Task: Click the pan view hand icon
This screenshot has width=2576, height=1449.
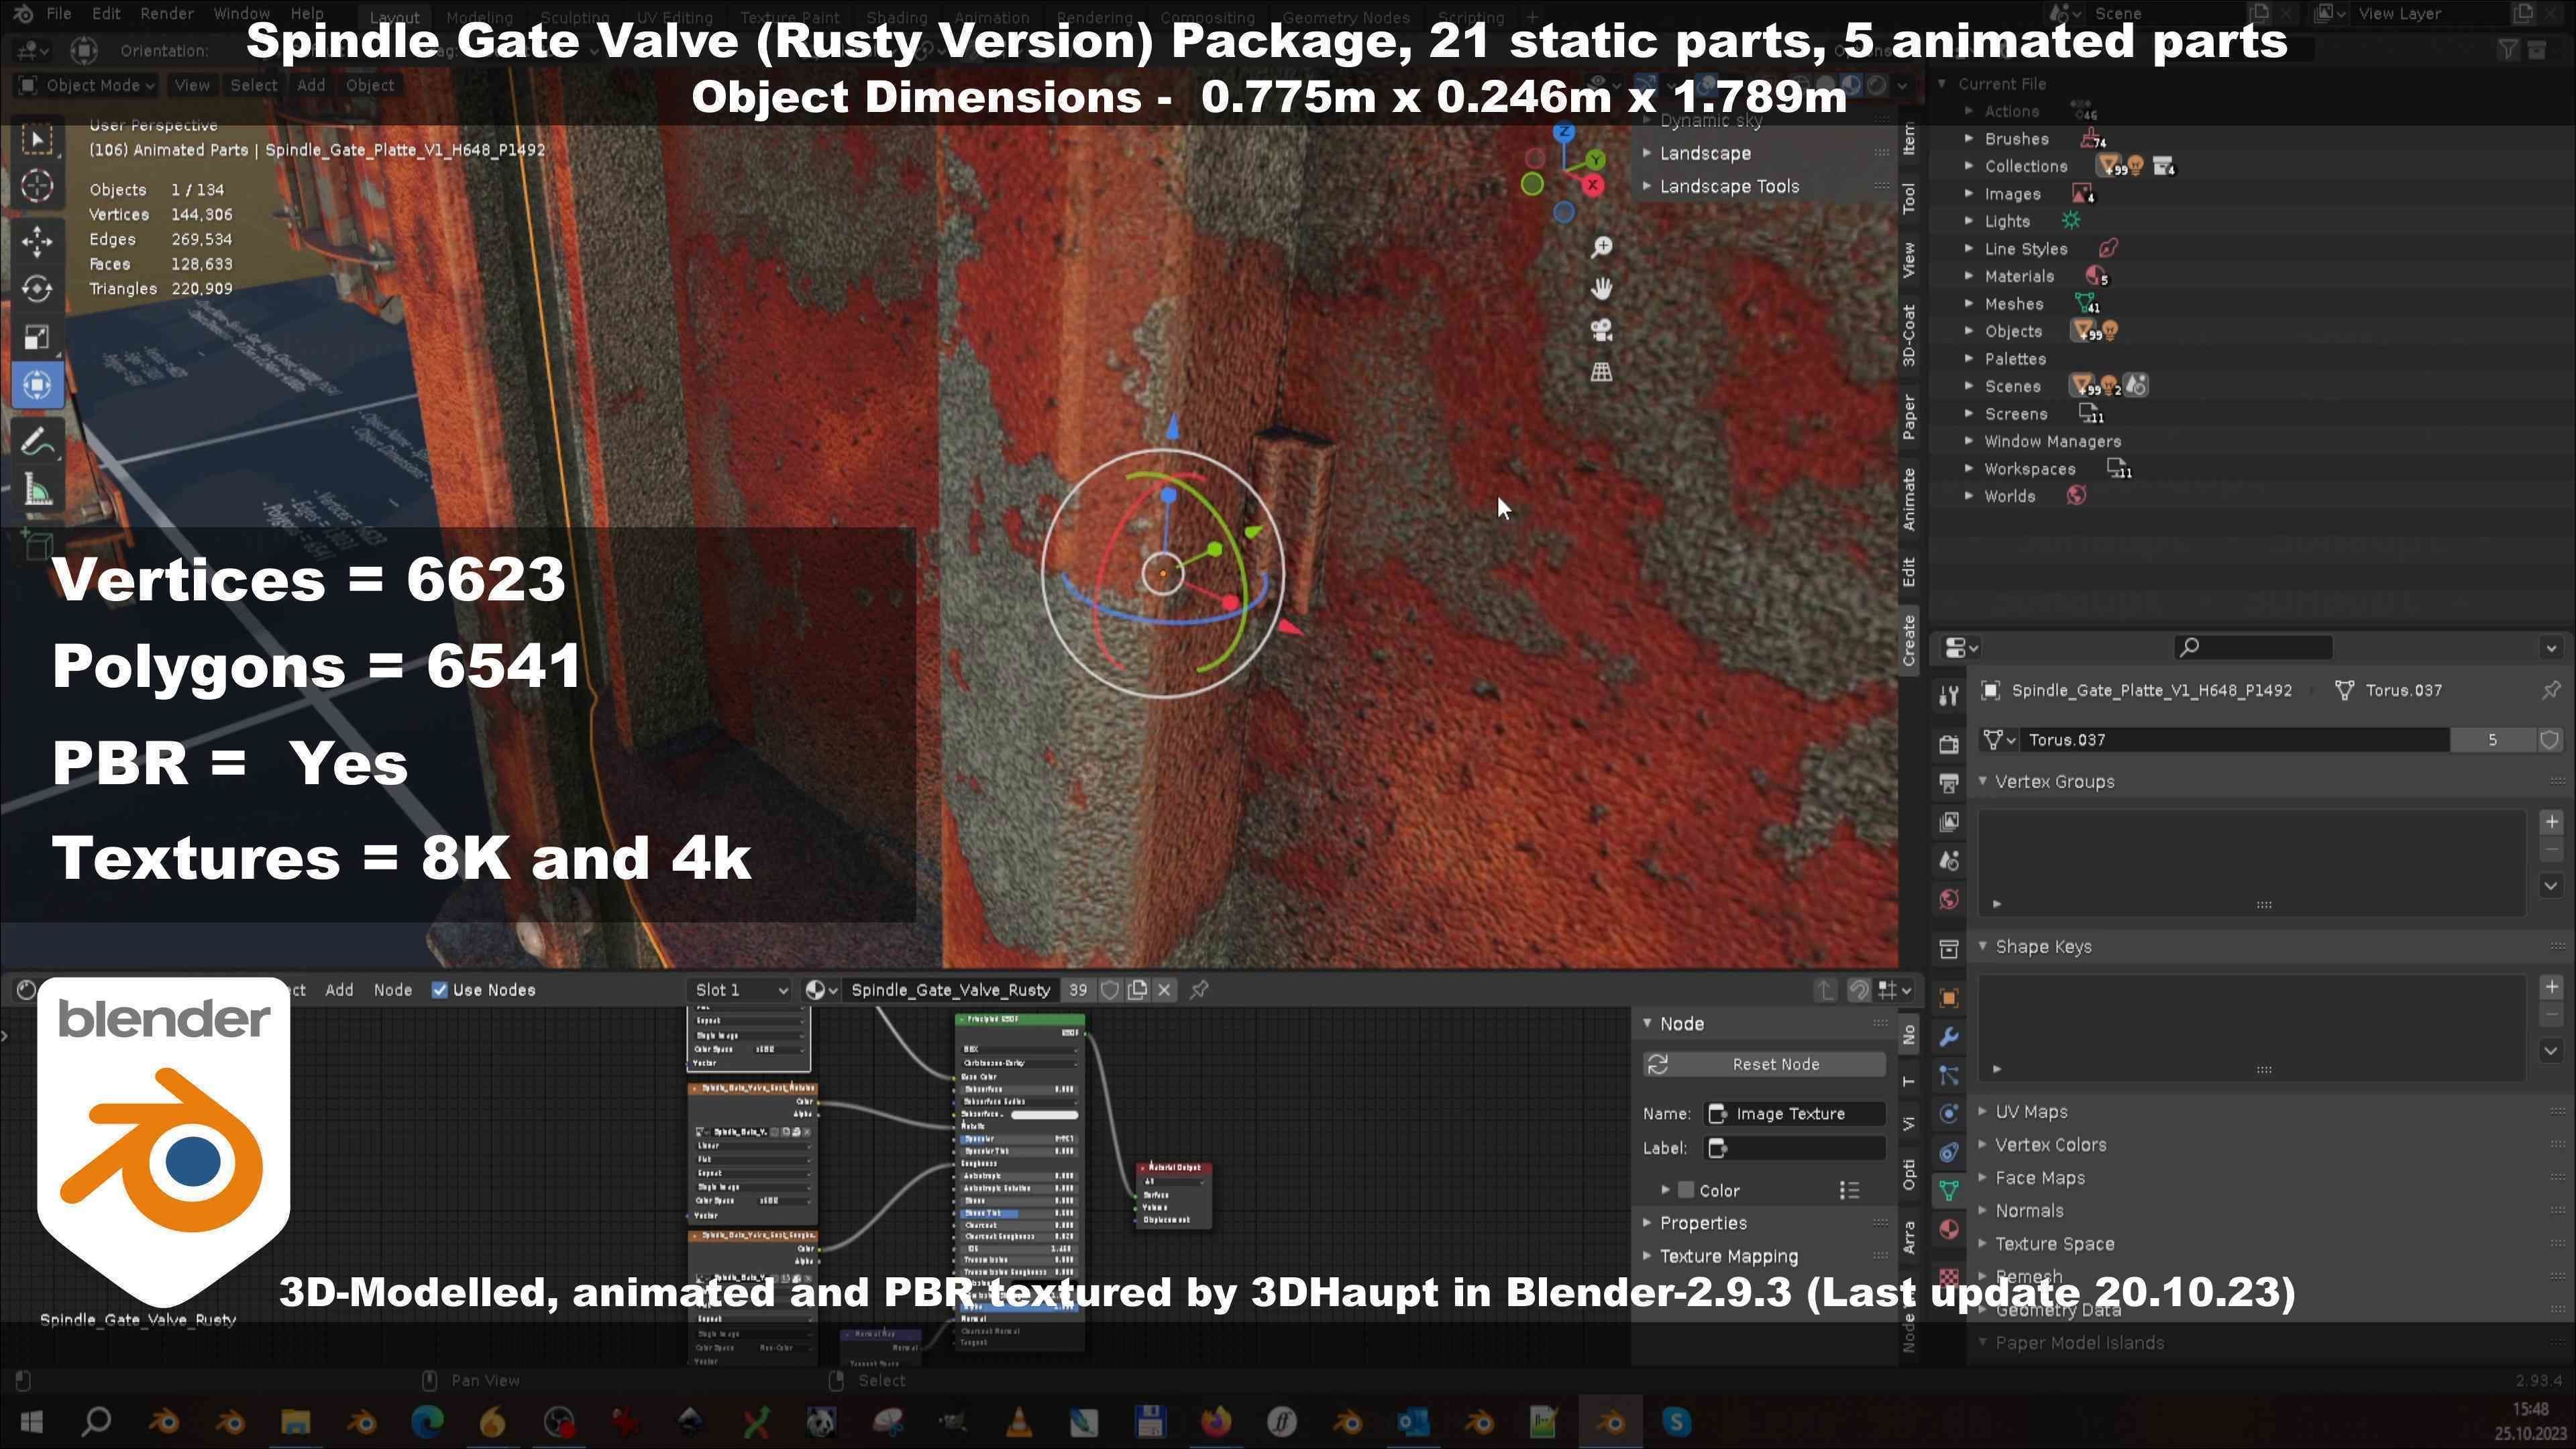Action: [1601, 289]
